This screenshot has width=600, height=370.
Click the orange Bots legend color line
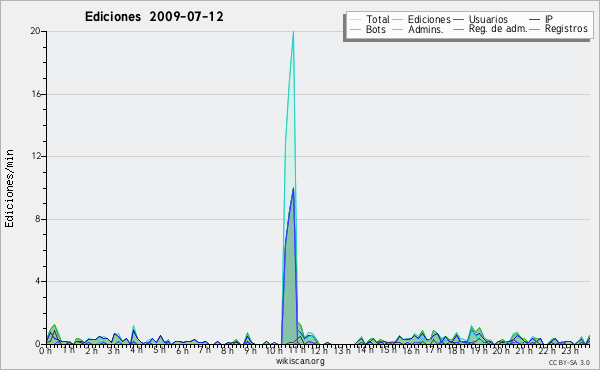click(355, 29)
